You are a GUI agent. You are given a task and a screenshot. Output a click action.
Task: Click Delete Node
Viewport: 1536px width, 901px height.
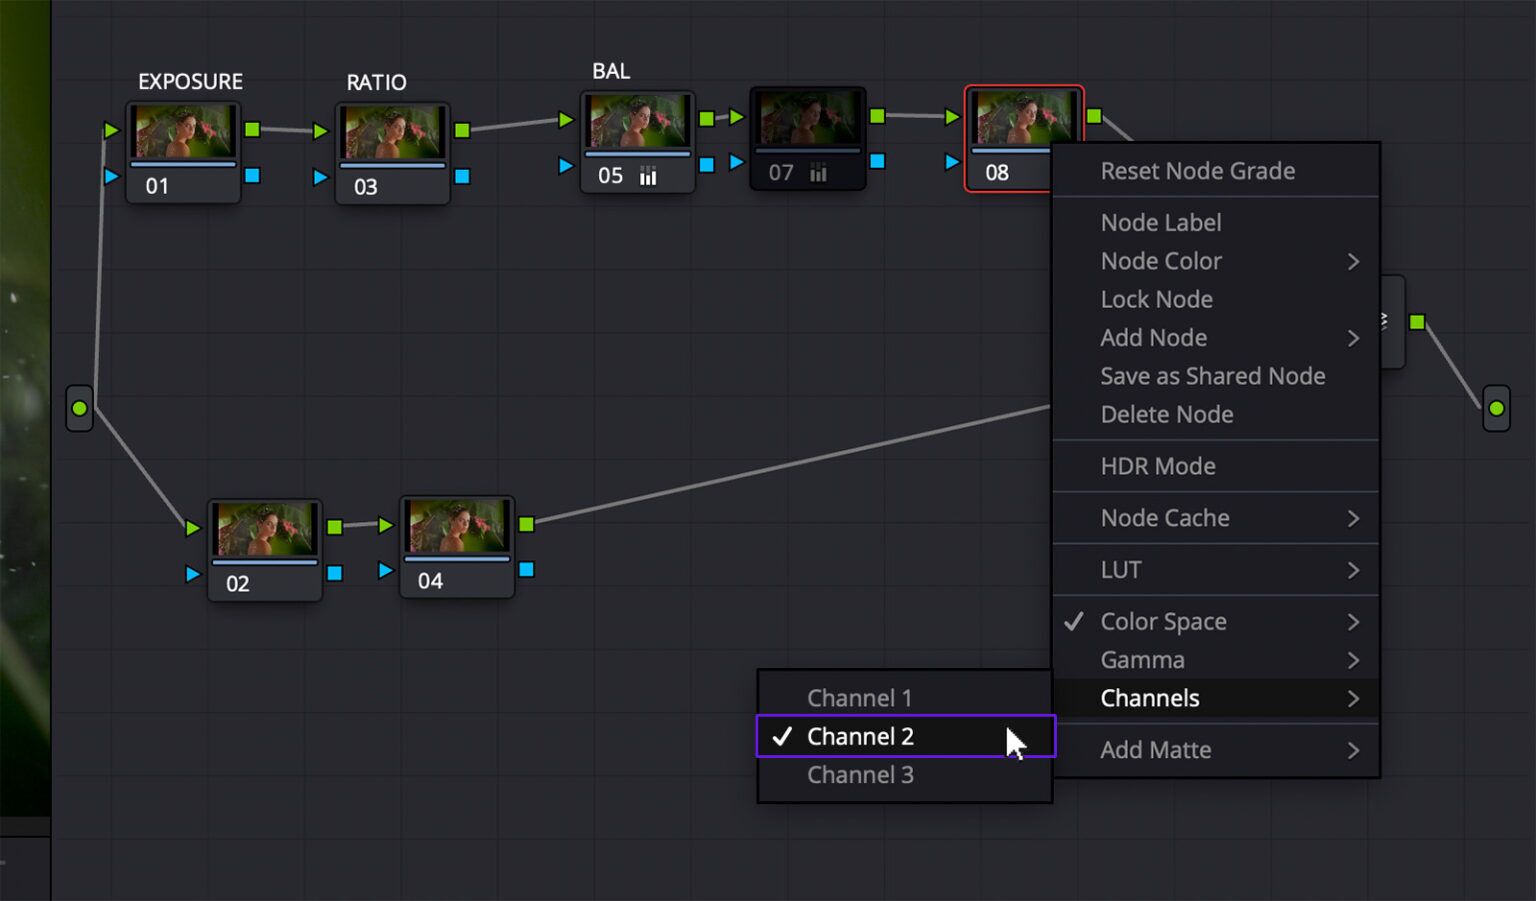(1166, 414)
